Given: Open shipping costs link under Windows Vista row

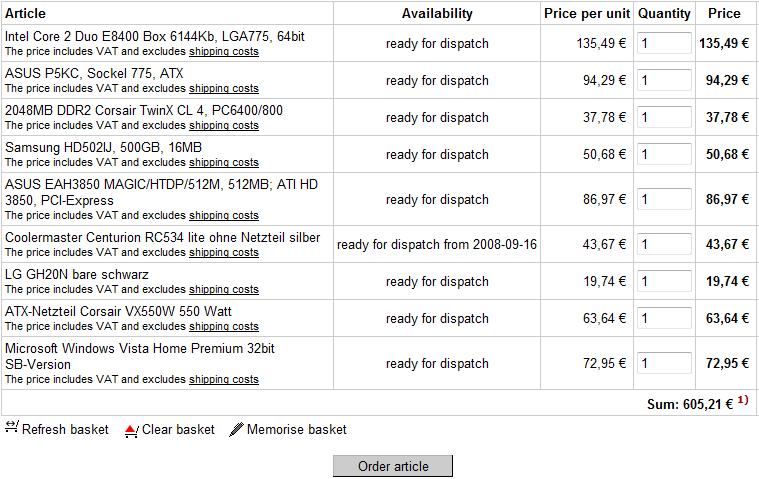Looking at the screenshot, I should [x=224, y=379].
